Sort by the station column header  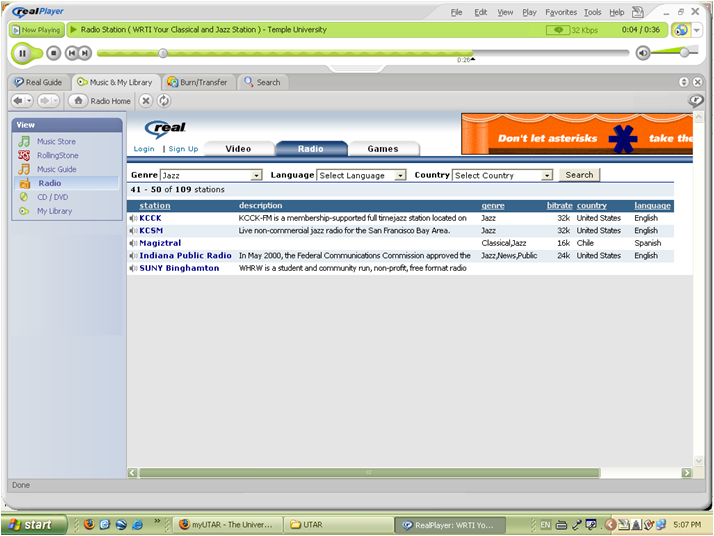tap(155, 206)
